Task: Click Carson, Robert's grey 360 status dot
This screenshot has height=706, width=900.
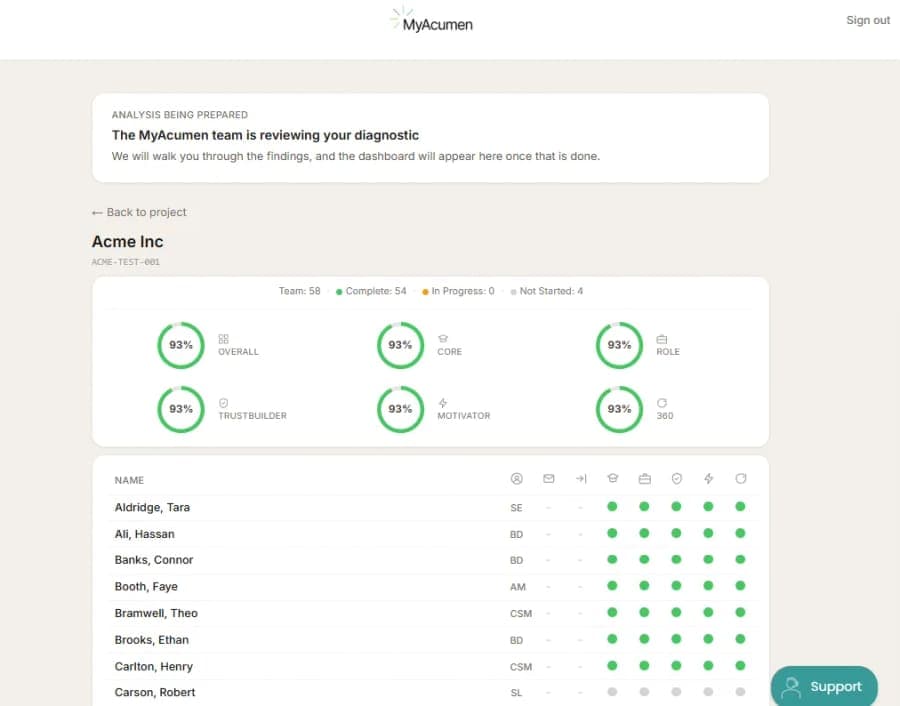Action: coord(740,692)
